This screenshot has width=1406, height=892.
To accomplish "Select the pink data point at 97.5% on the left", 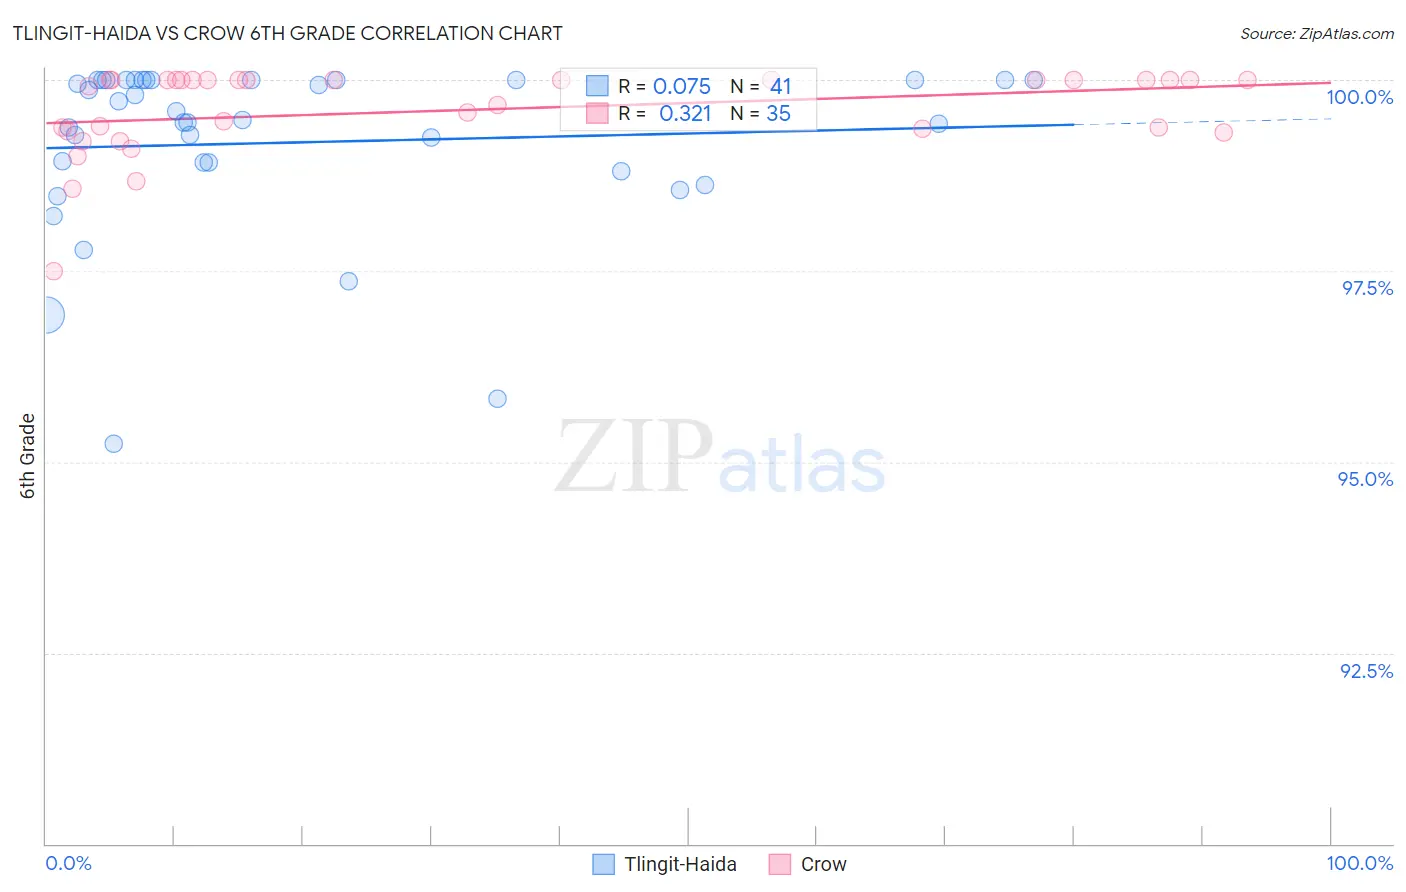I will [53, 271].
